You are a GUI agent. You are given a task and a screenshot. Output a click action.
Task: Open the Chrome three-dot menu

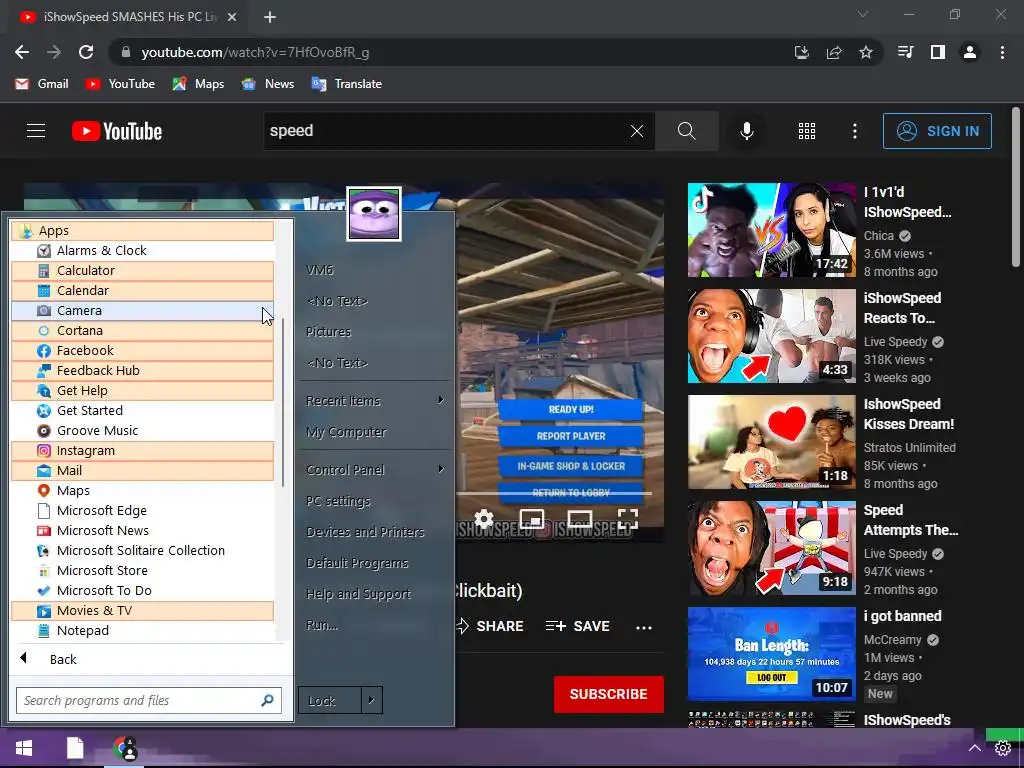click(1002, 52)
